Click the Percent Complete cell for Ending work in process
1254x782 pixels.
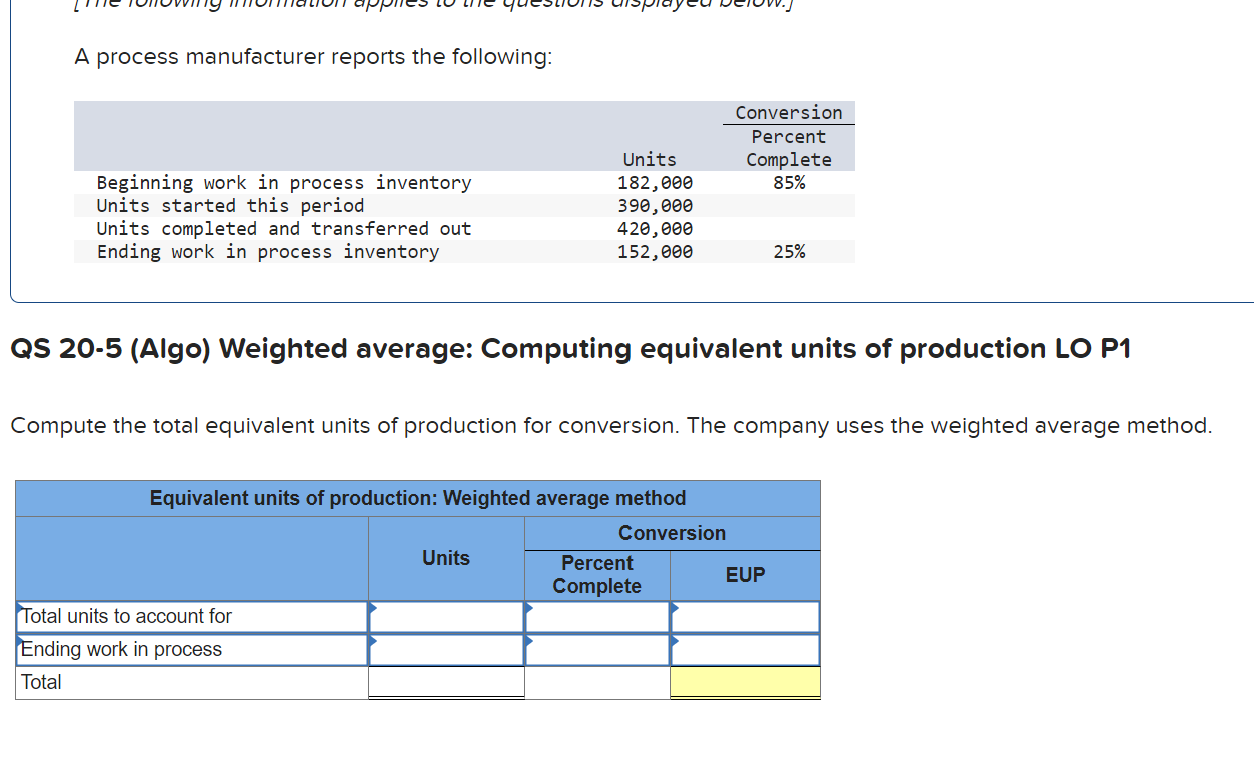[x=597, y=650]
